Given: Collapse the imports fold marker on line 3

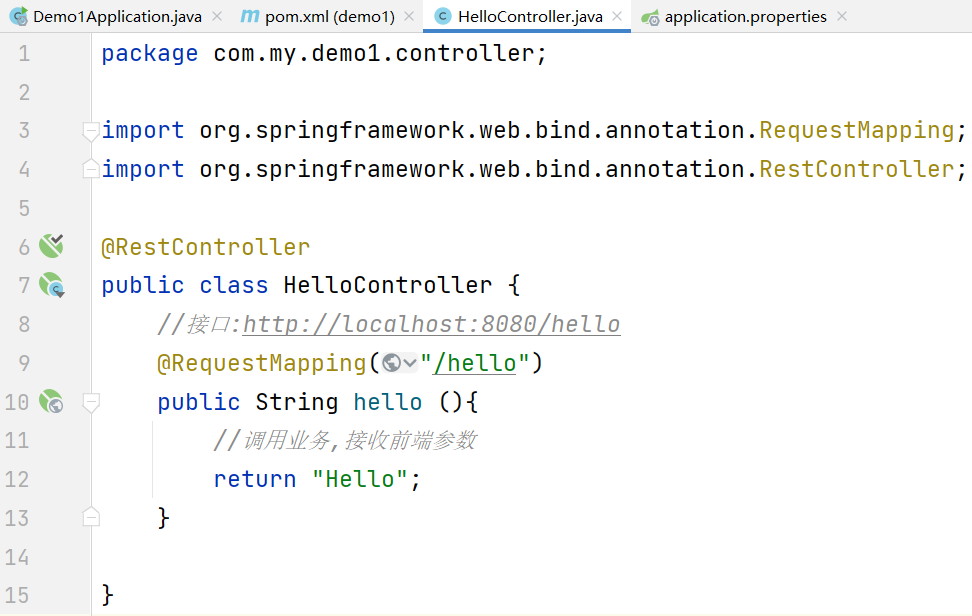Looking at the screenshot, I should coord(91,131).
